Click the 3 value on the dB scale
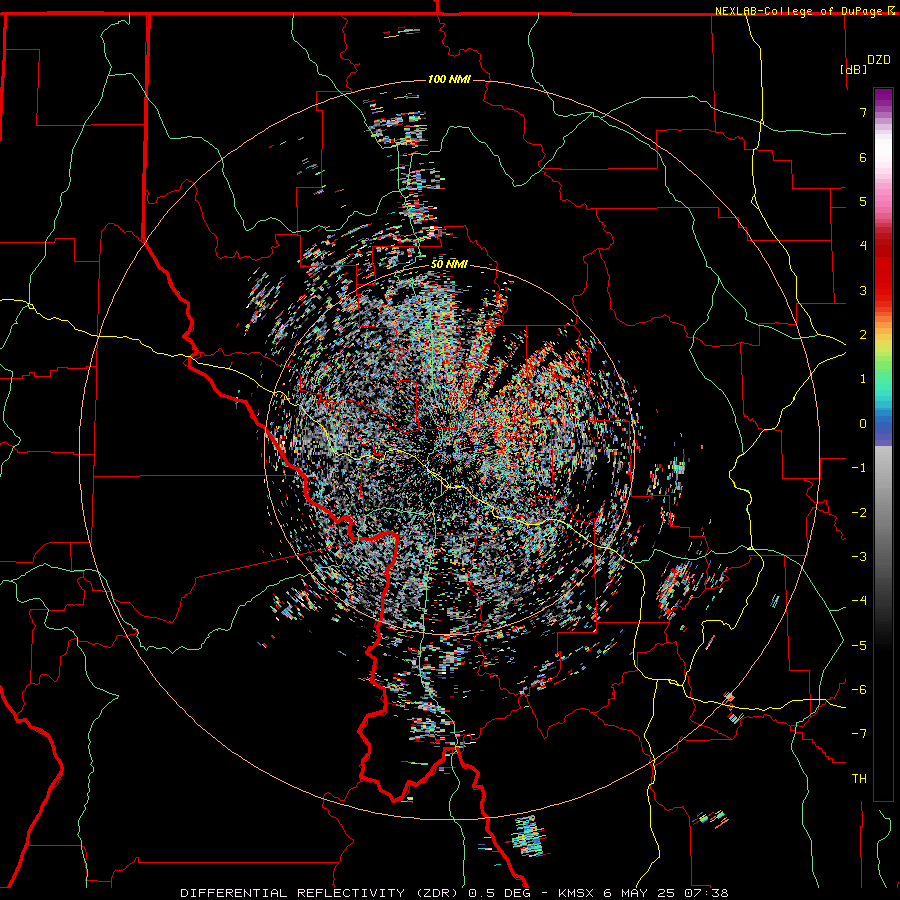 click(863, 290)
